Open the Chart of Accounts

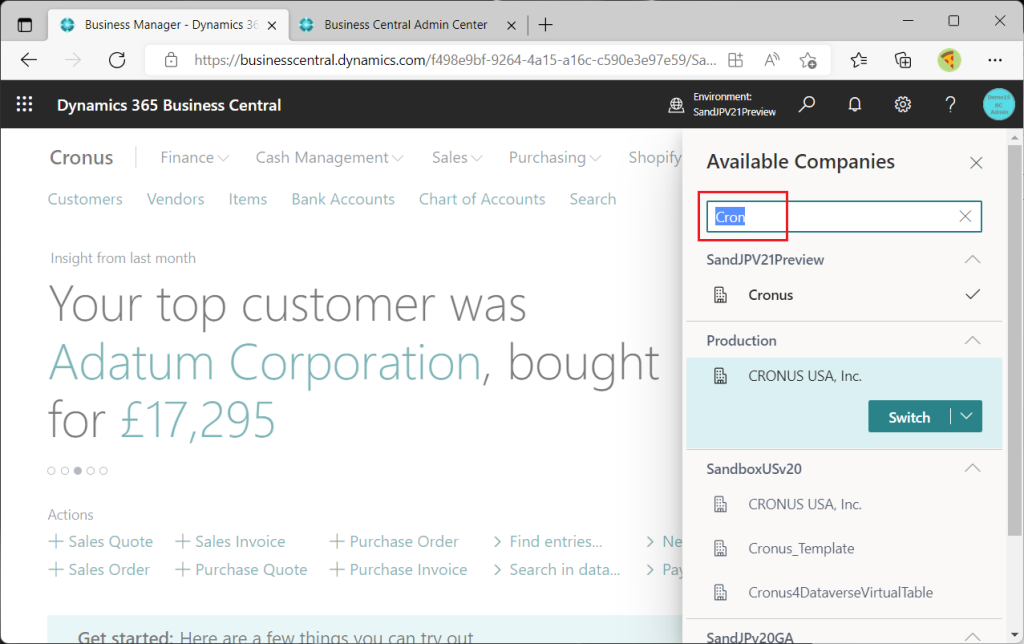point(482,199)
